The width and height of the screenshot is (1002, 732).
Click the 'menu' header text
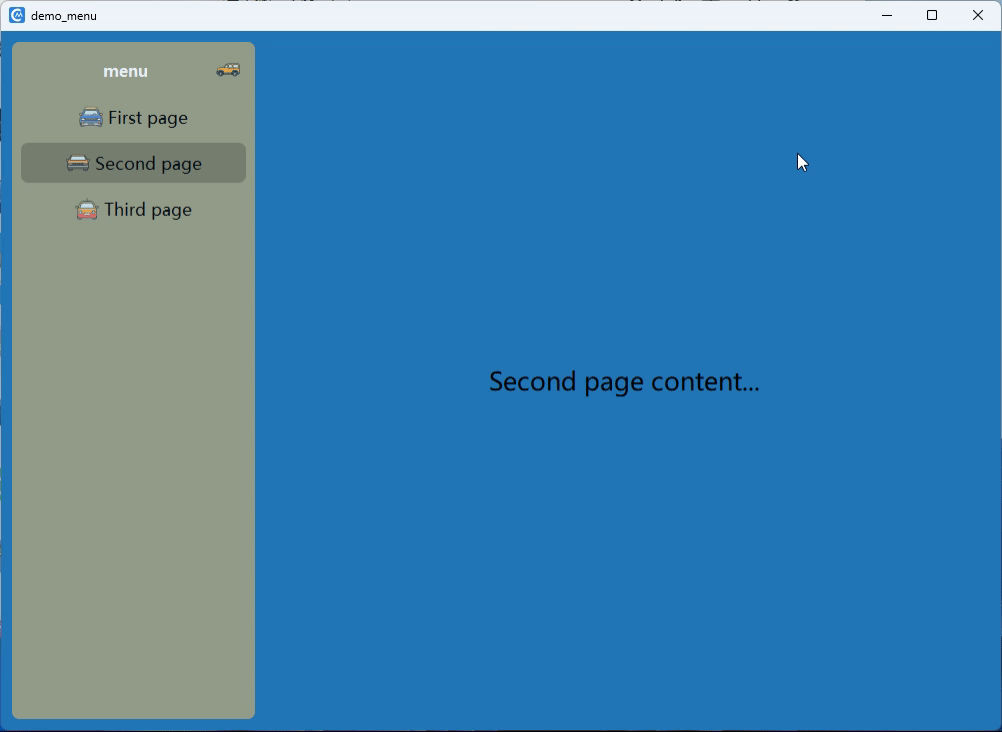tap(125, 71)
